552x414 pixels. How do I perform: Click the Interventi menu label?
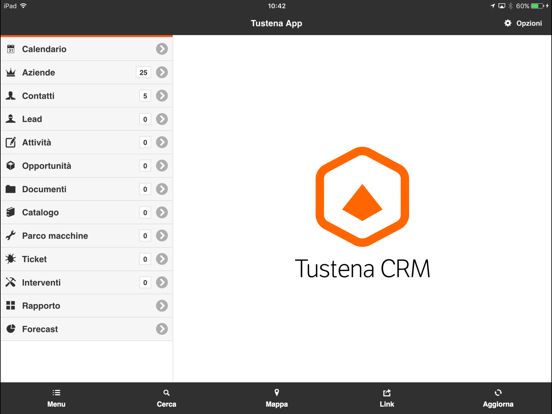pyautogui.click(x=41, y=282)
